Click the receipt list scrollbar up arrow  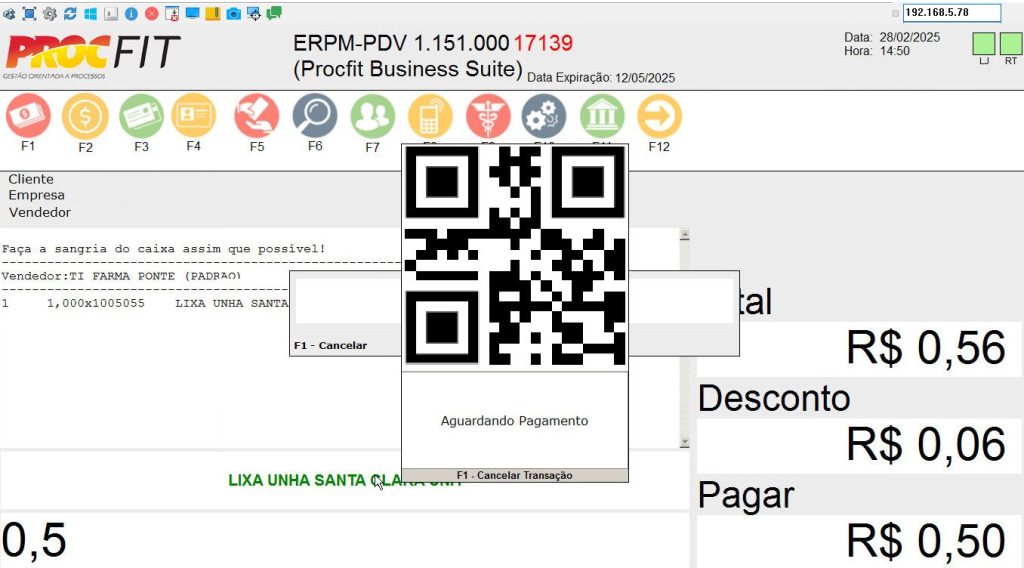pos(684,234)
